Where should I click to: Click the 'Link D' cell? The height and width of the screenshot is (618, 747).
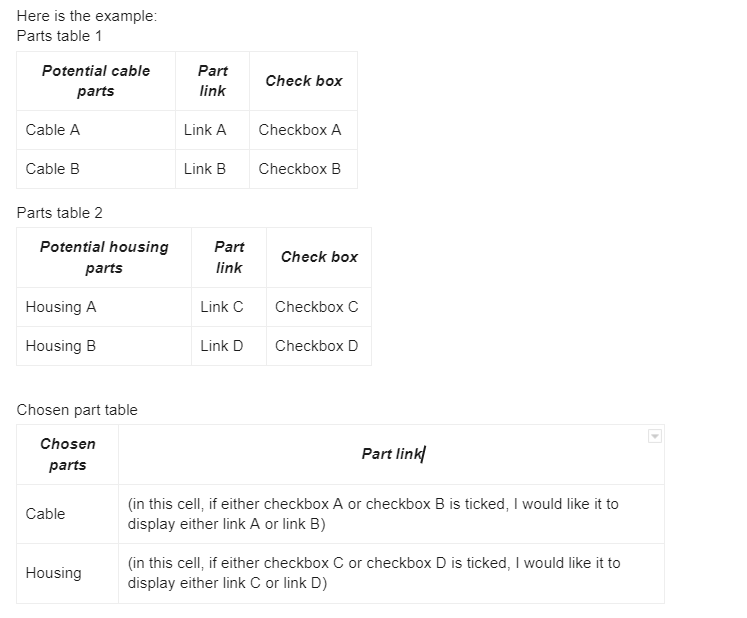tap(229, 346)
